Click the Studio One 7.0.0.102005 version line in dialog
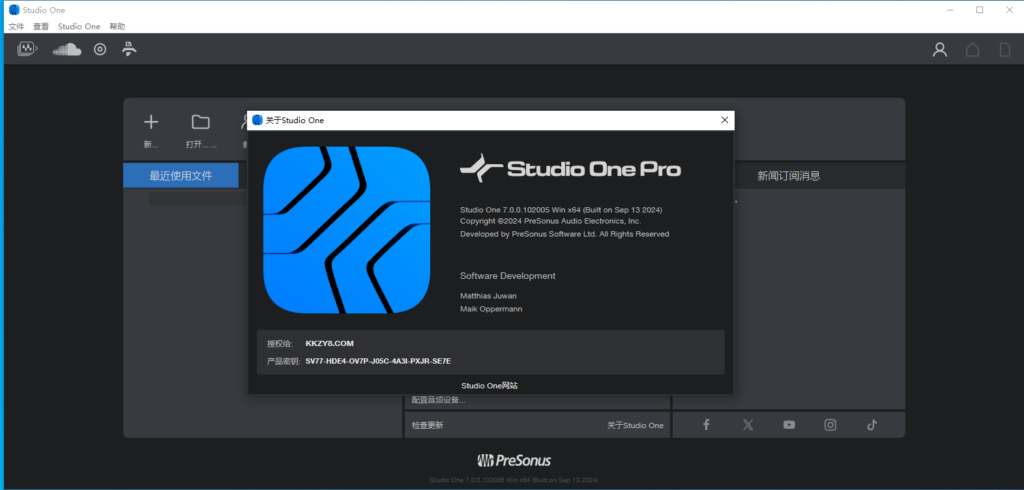 562,210
